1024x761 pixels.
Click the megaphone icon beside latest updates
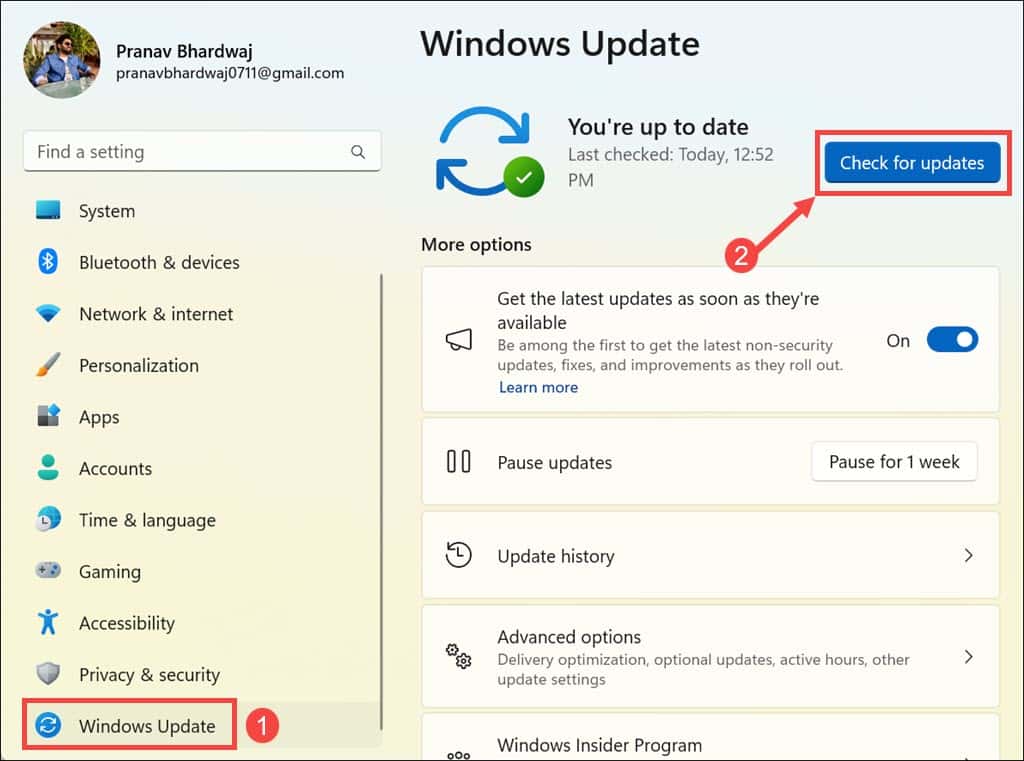click(458, 340)
